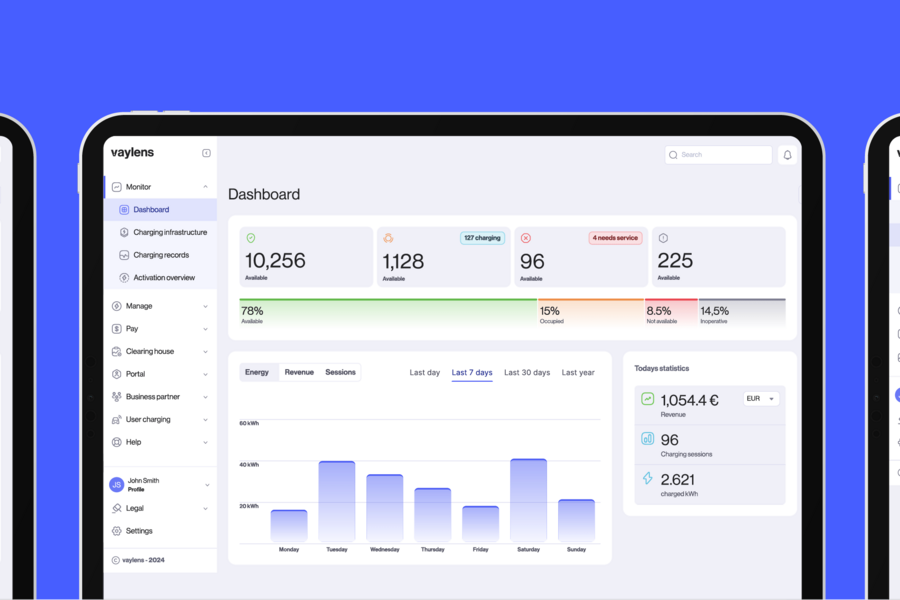This screenshot has height=600, width=900.
Task: Click the Dashboard grid icon in sidebar
Action: [x=124, y=210]
